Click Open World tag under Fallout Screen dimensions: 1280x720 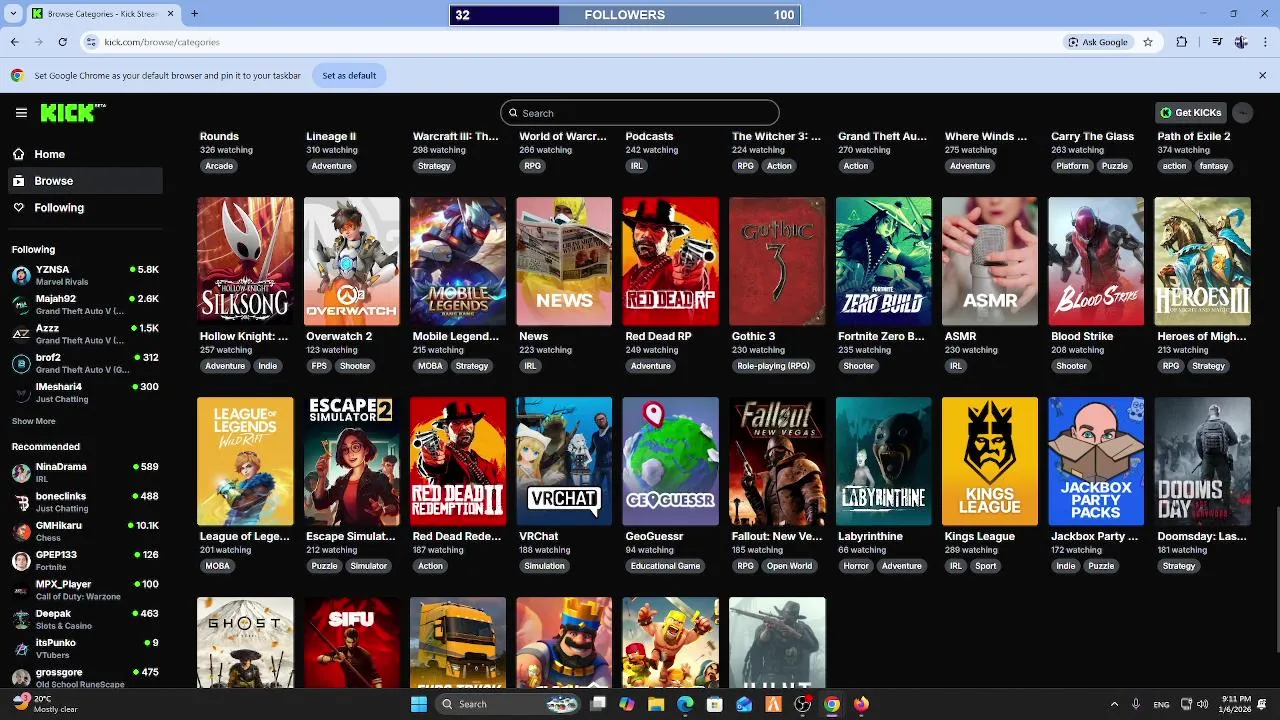pyautogui.click(x=789, y=566)
